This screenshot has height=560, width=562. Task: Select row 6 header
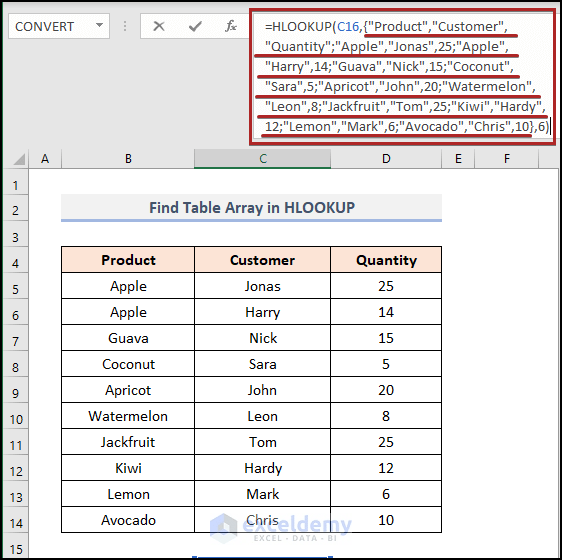pos(16,312)
